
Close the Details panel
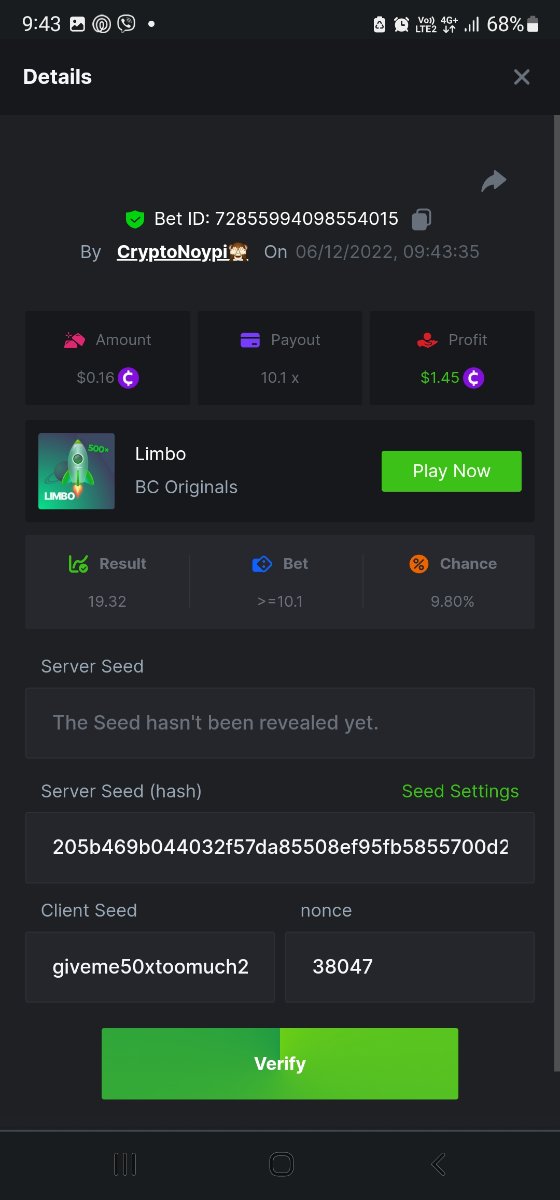tap(521, 77)
